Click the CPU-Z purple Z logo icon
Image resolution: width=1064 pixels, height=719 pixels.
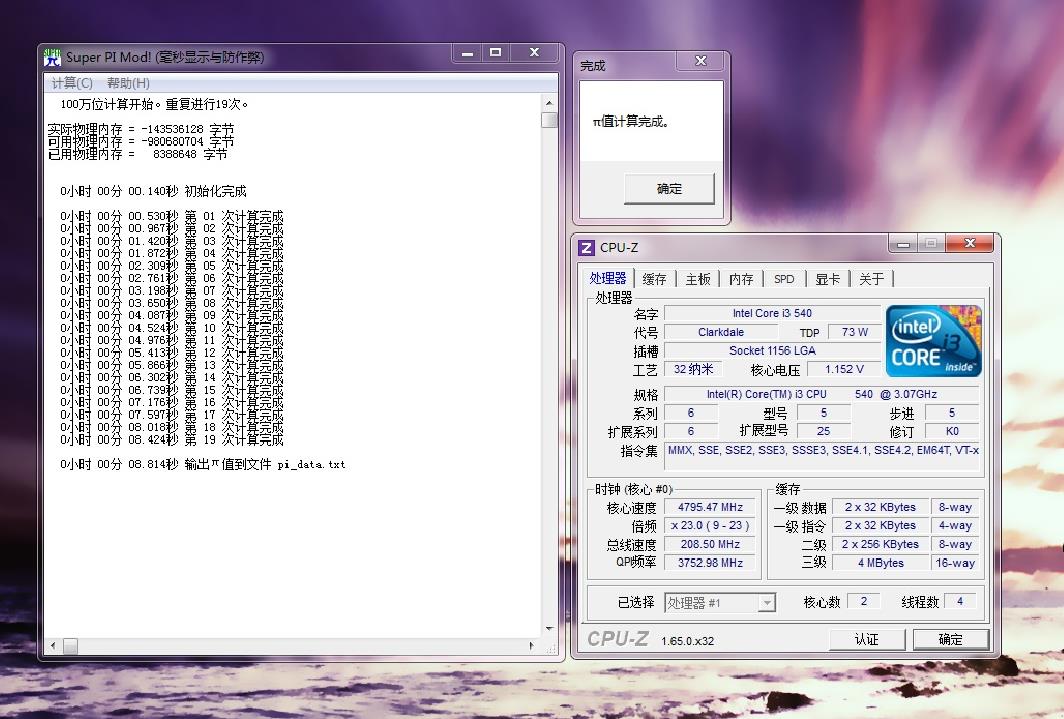tap(586, 248)
